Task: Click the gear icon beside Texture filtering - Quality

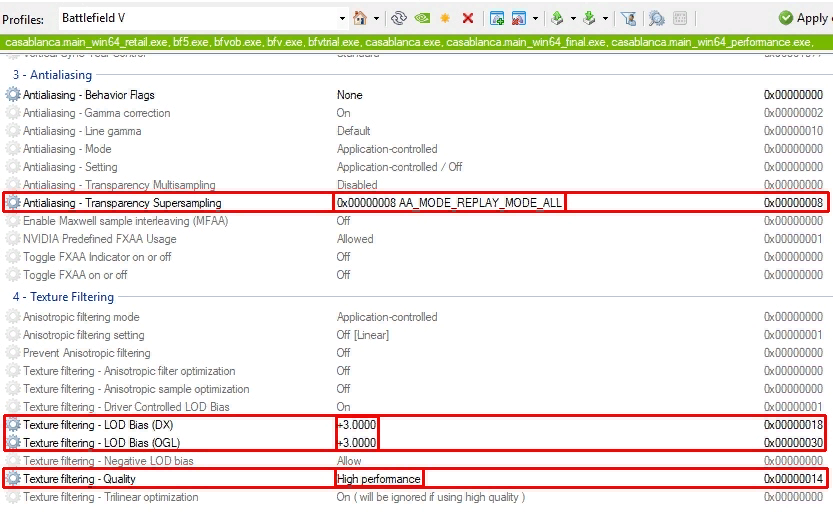Action: 13,479
